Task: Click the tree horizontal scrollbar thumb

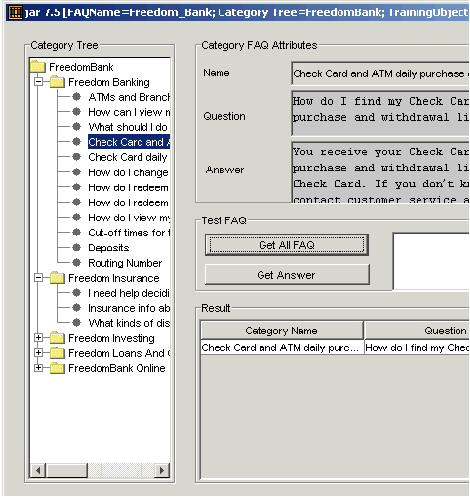Action: (67, 470)
